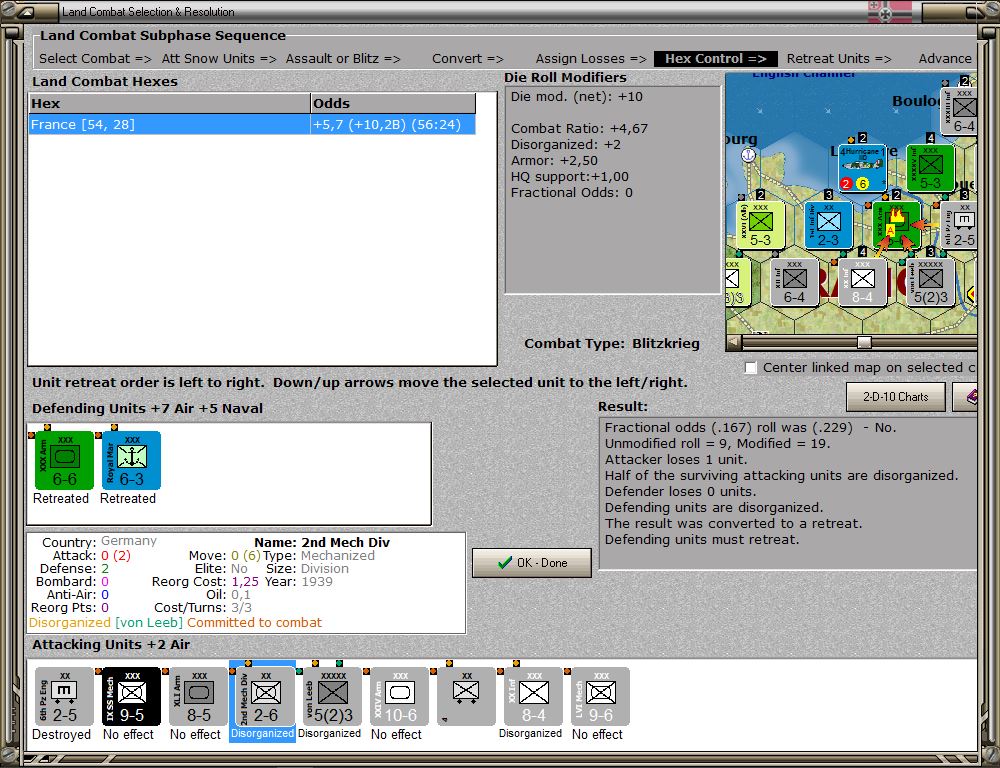This screenshot has height=768, width=1000.
Task: Select the blue 2-3 infantry division on map
Action: [828, 225]
